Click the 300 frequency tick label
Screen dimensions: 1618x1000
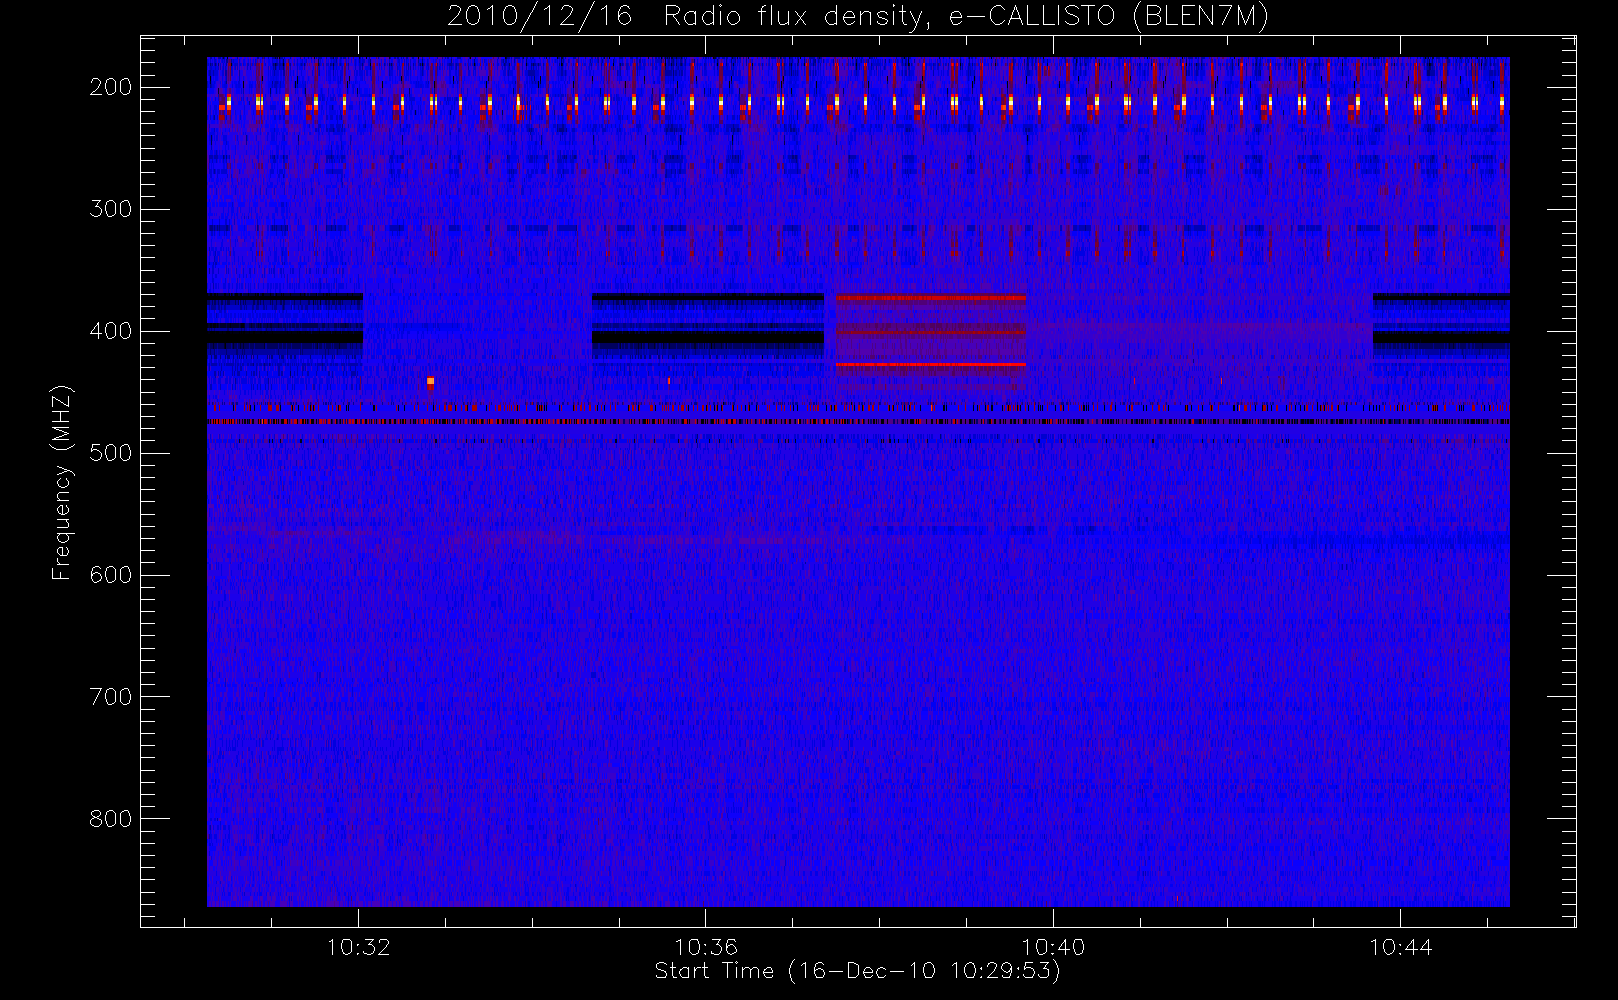pyautogui.click(x=110, y=209)
